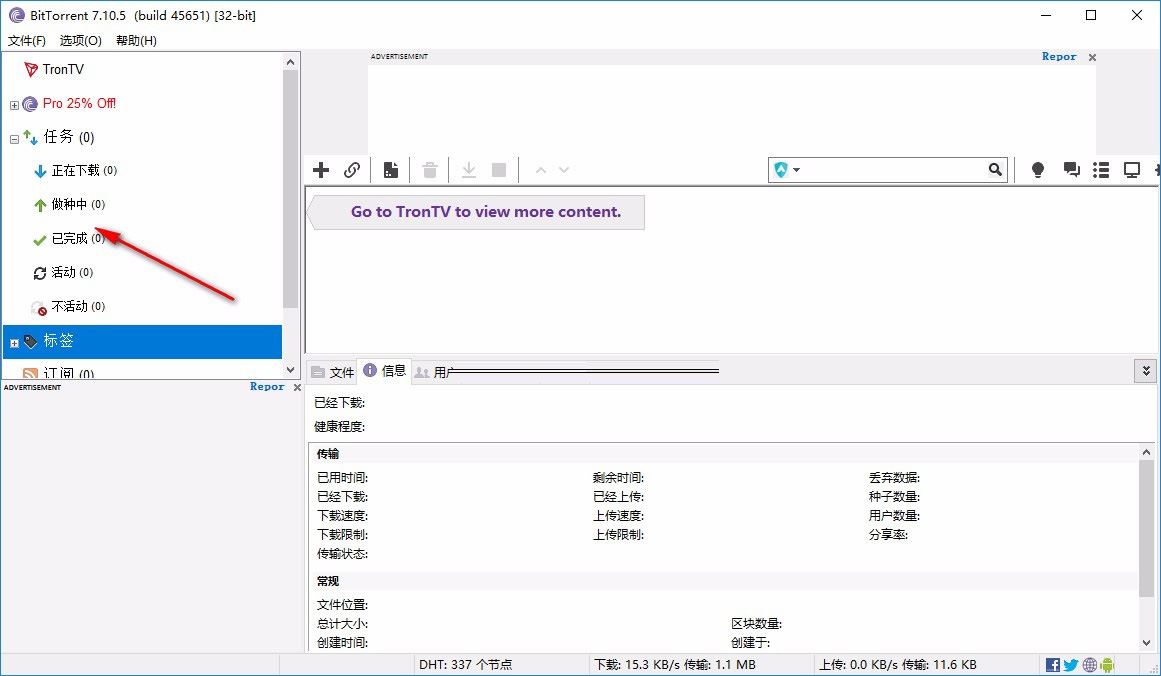Click the chat bubbles toolbar icon
Image resolution: width=1161 pixels, height=676 pixels.
pos(1071,170)
